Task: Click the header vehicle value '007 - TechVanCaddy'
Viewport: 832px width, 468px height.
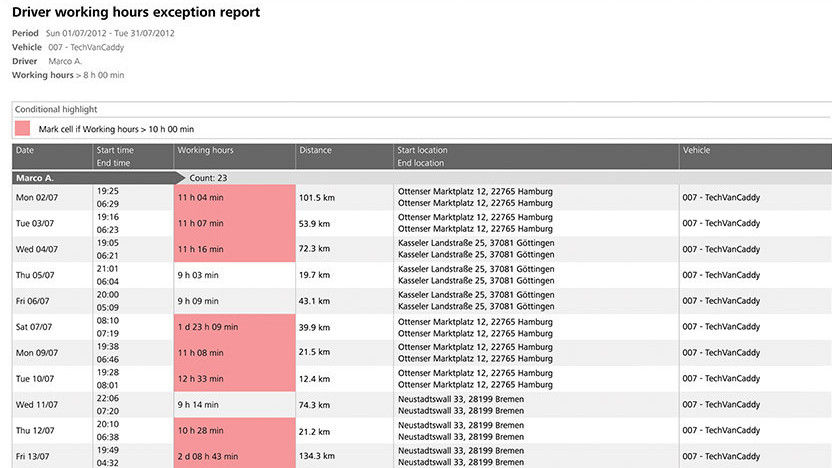Action: 86,47
